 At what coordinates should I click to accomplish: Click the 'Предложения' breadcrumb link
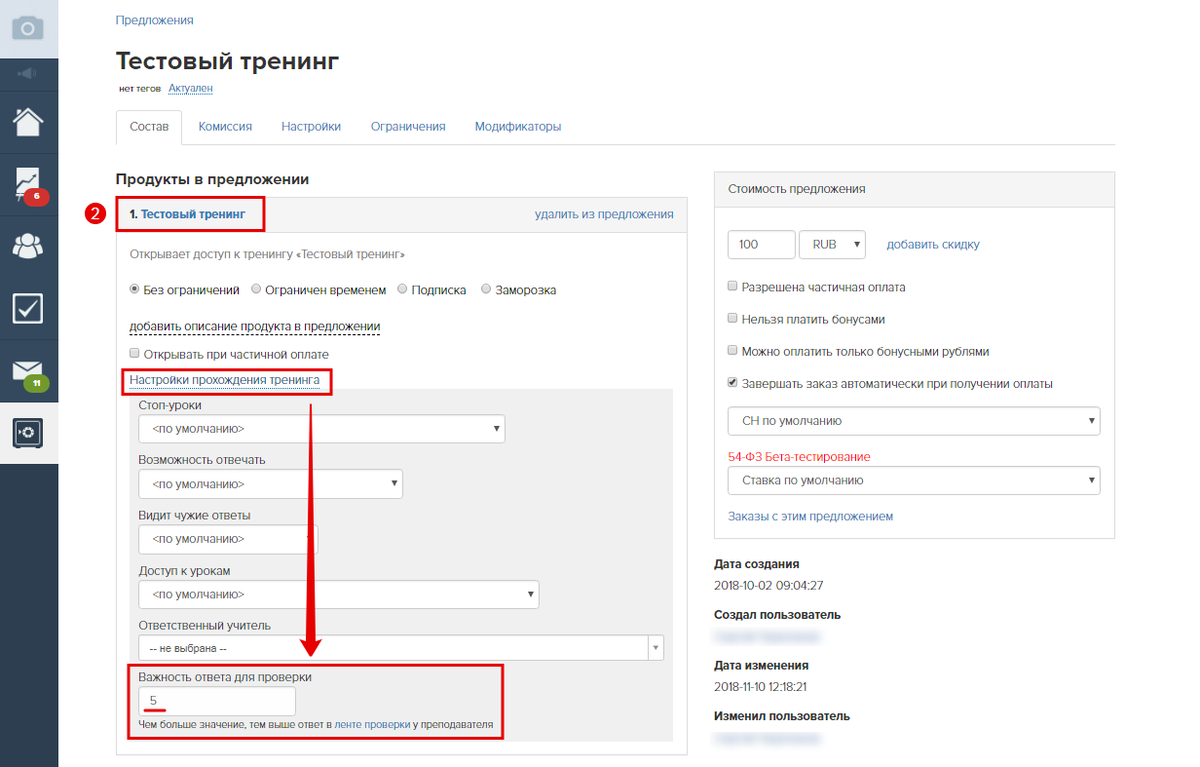tap(155, 20)
